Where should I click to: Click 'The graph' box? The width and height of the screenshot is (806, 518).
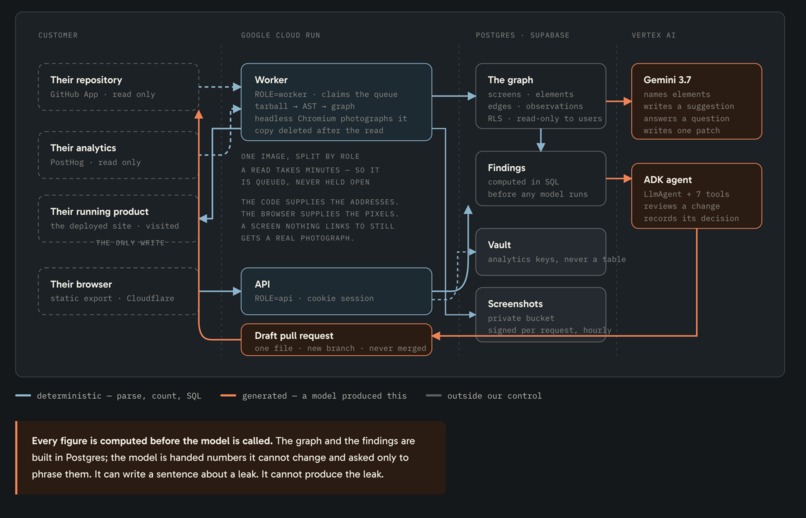541,96
